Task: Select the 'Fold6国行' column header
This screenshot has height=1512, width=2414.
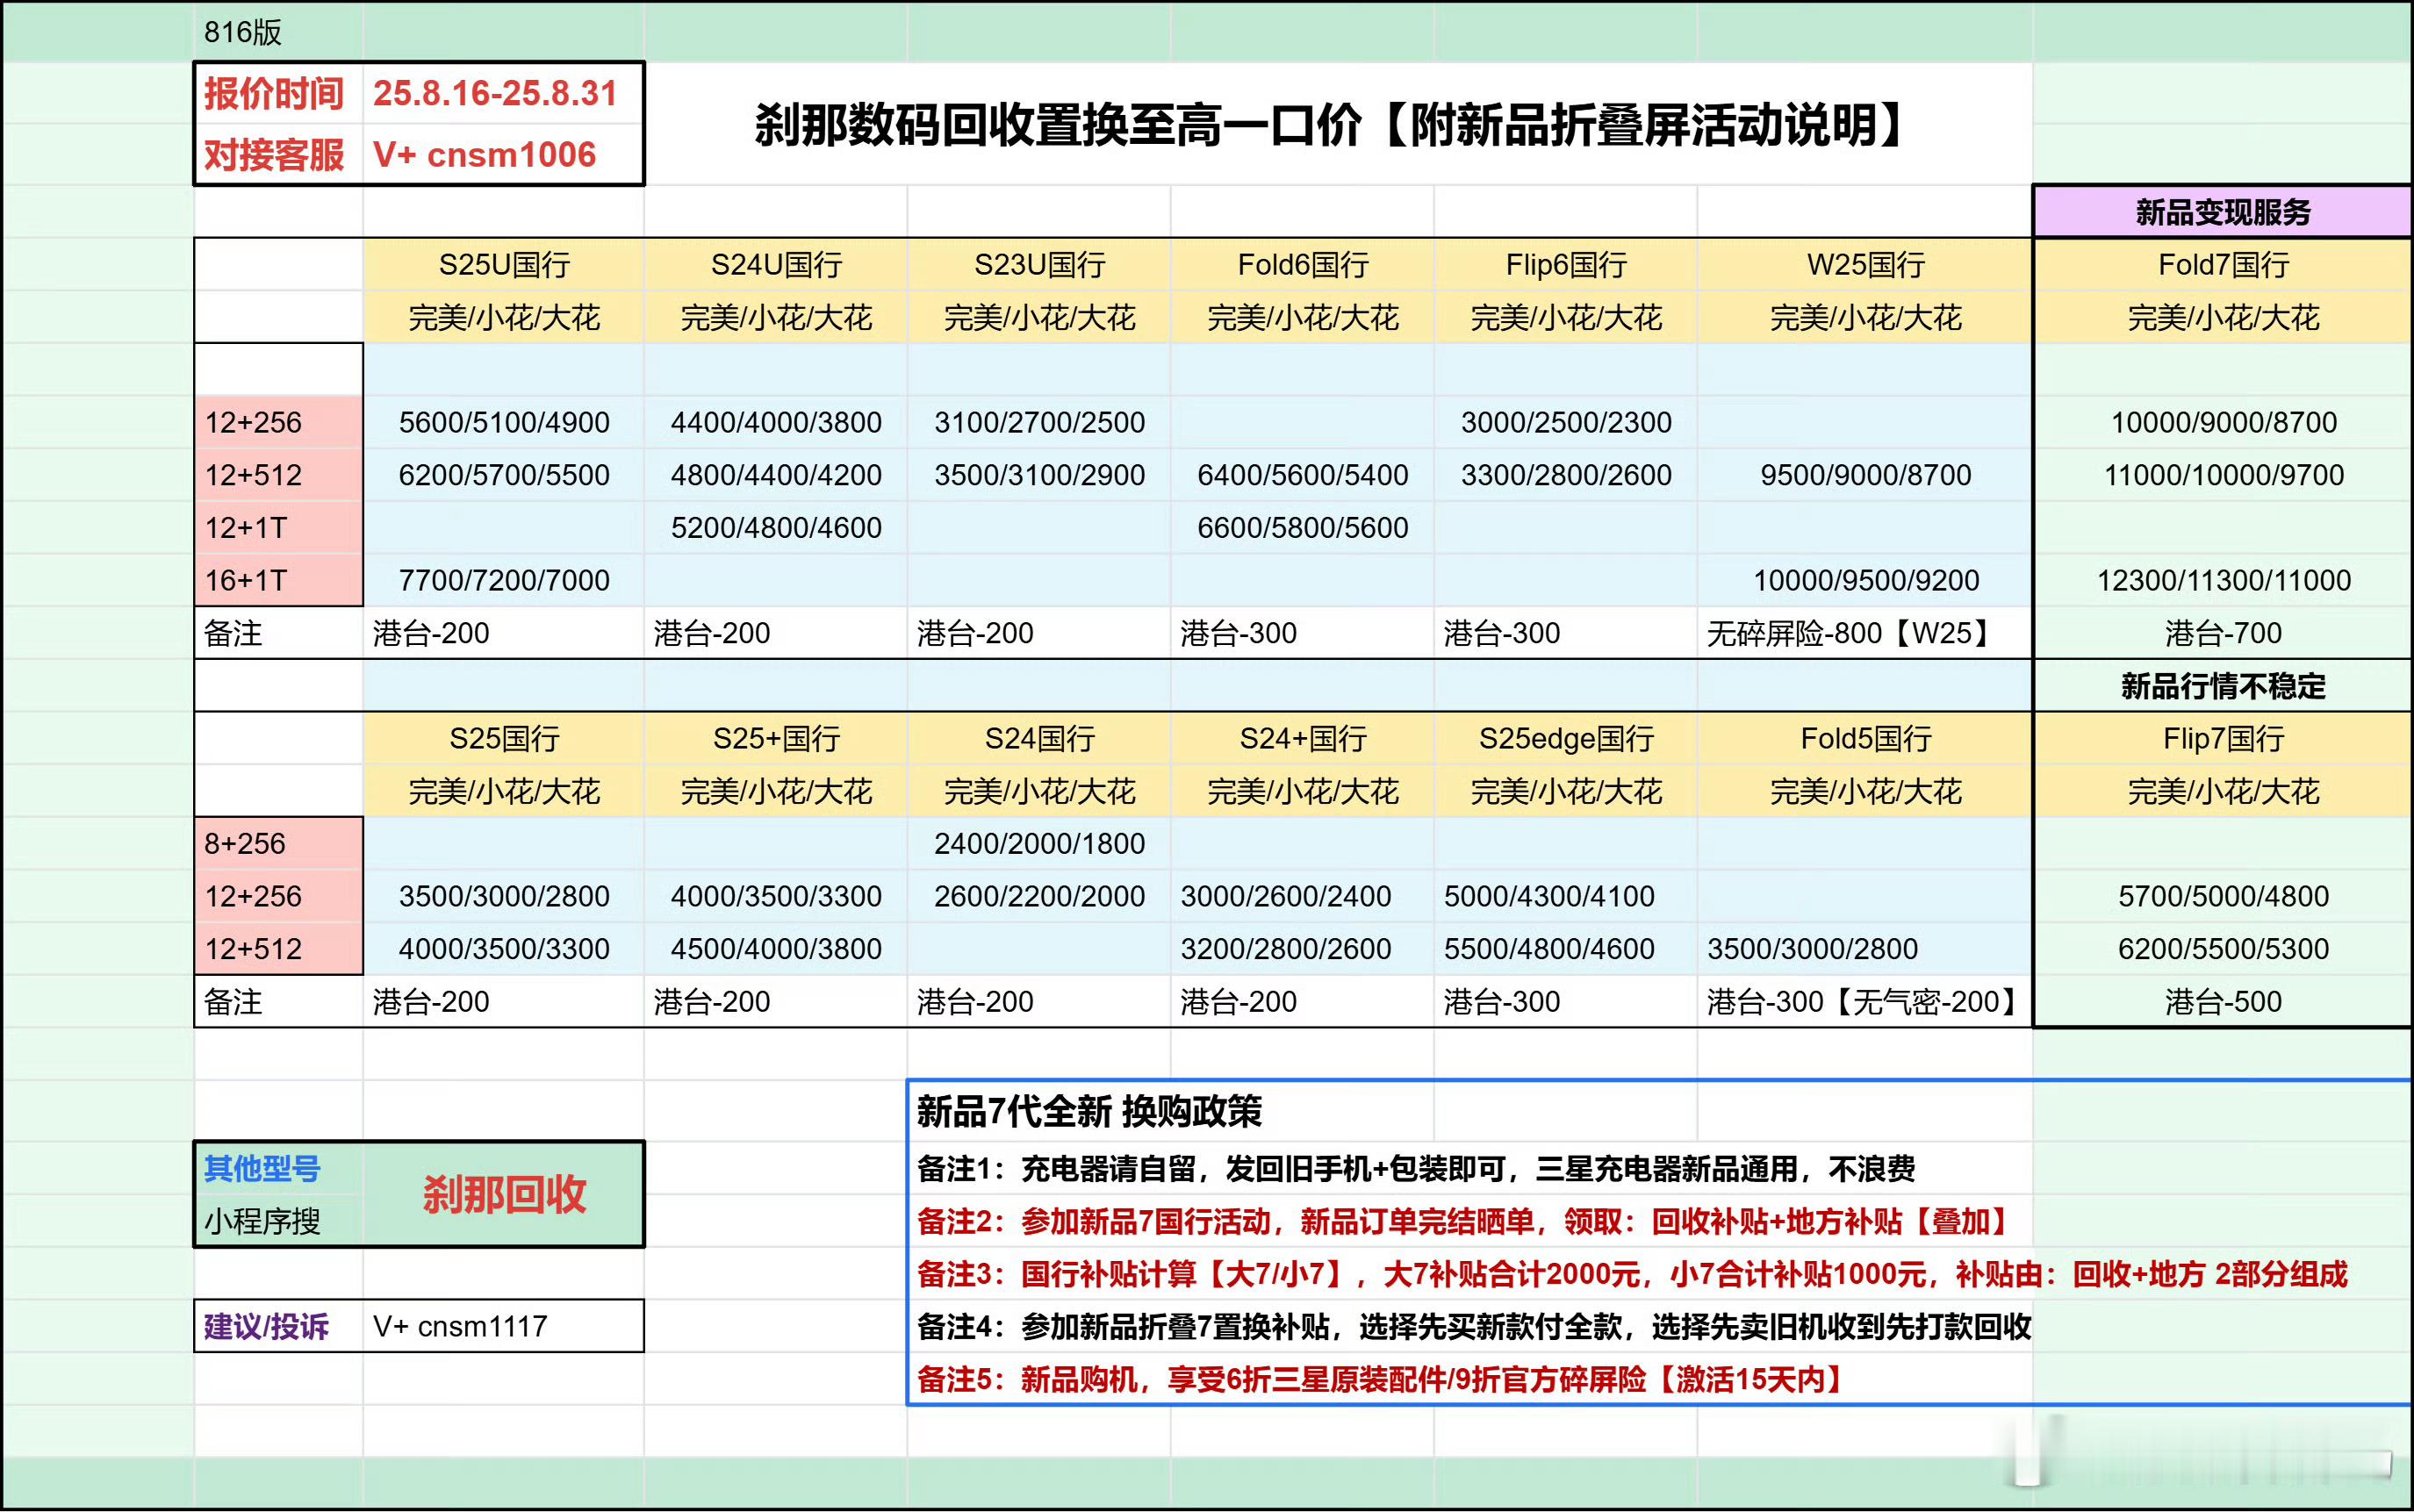Action: (x=1302, y=265)
